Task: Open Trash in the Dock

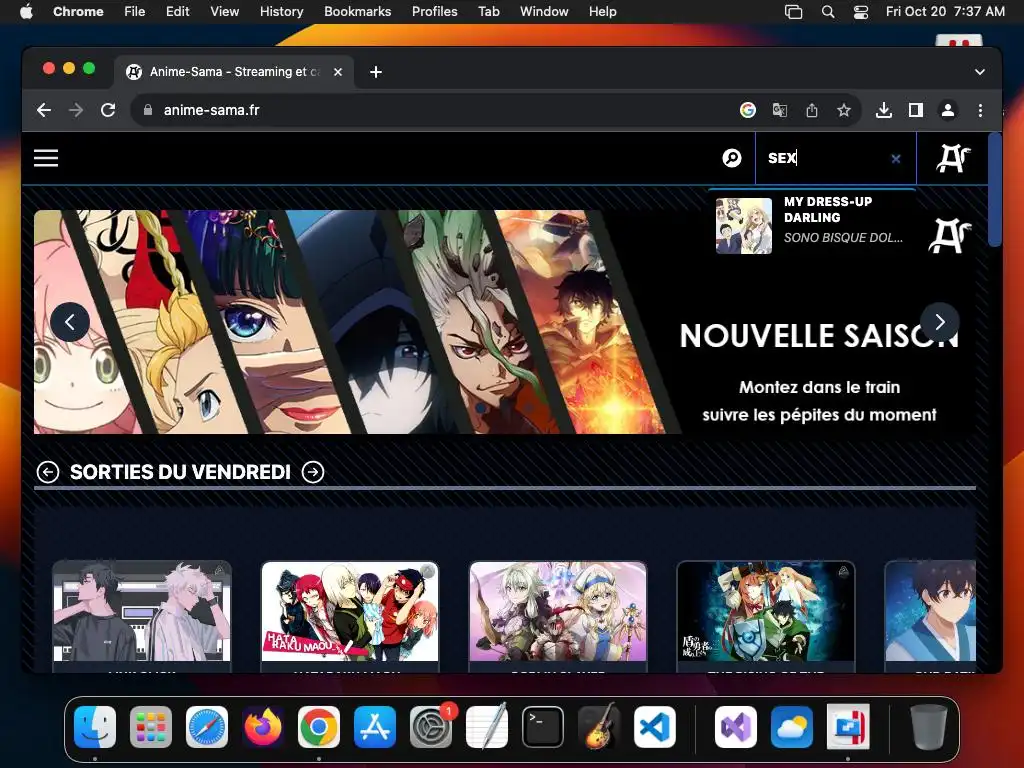Action: point(929,726)
